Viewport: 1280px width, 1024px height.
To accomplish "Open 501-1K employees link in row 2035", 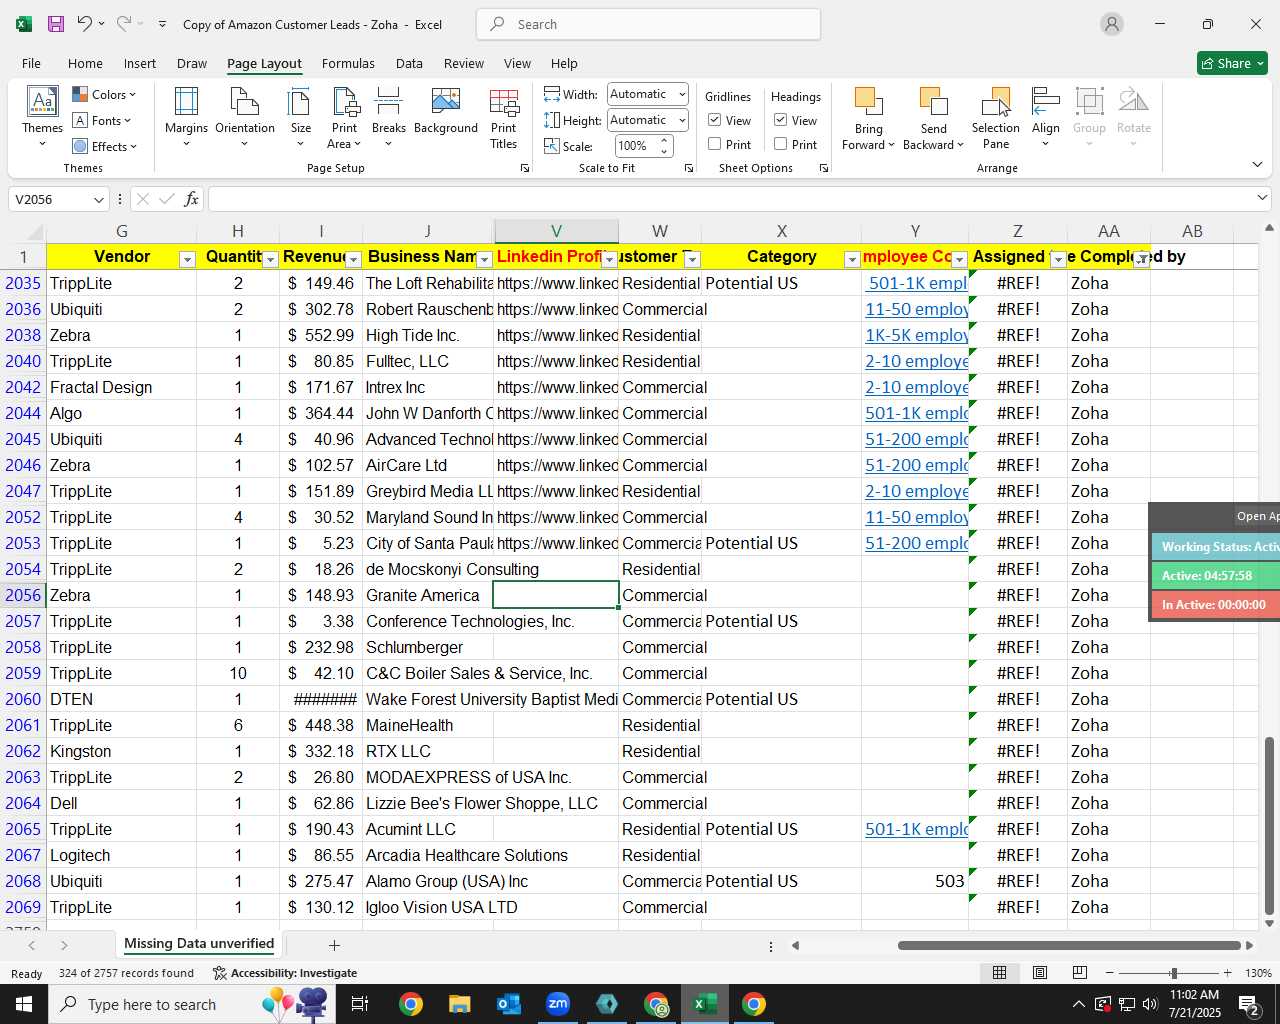I will (x=917, y=283).
